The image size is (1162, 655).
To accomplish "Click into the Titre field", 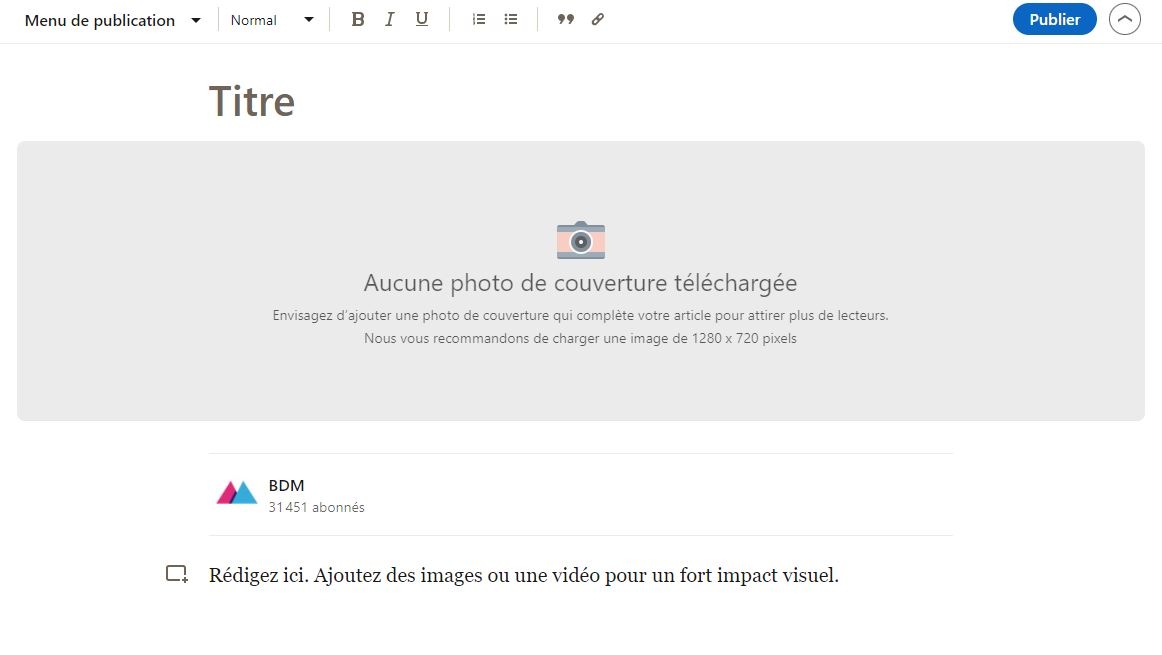I will coord(252,102).
